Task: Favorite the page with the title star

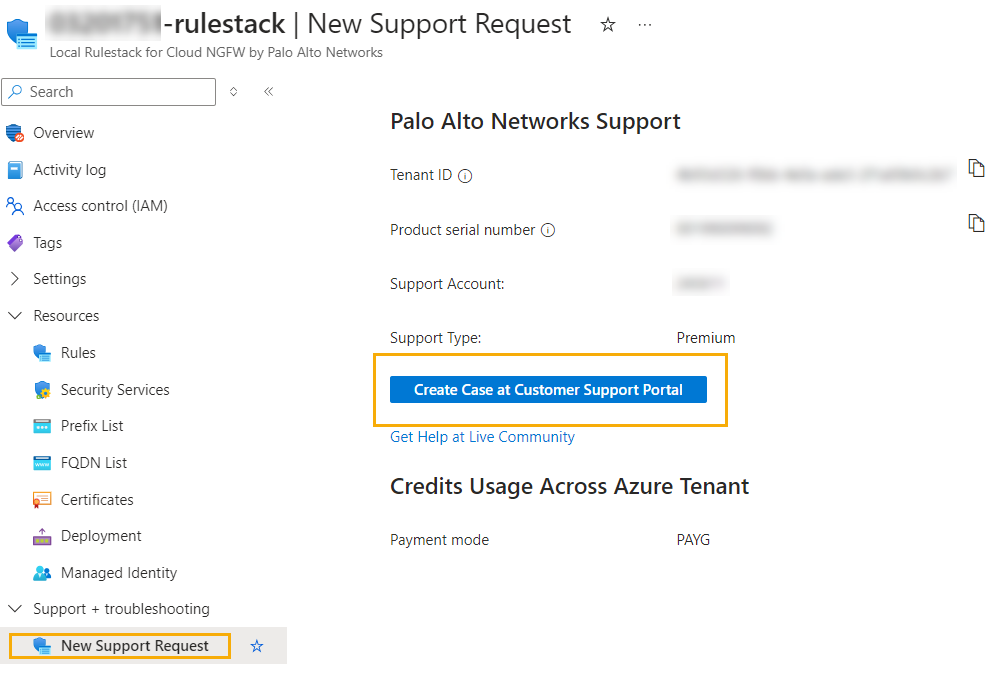Action: (x=608, y=25)
